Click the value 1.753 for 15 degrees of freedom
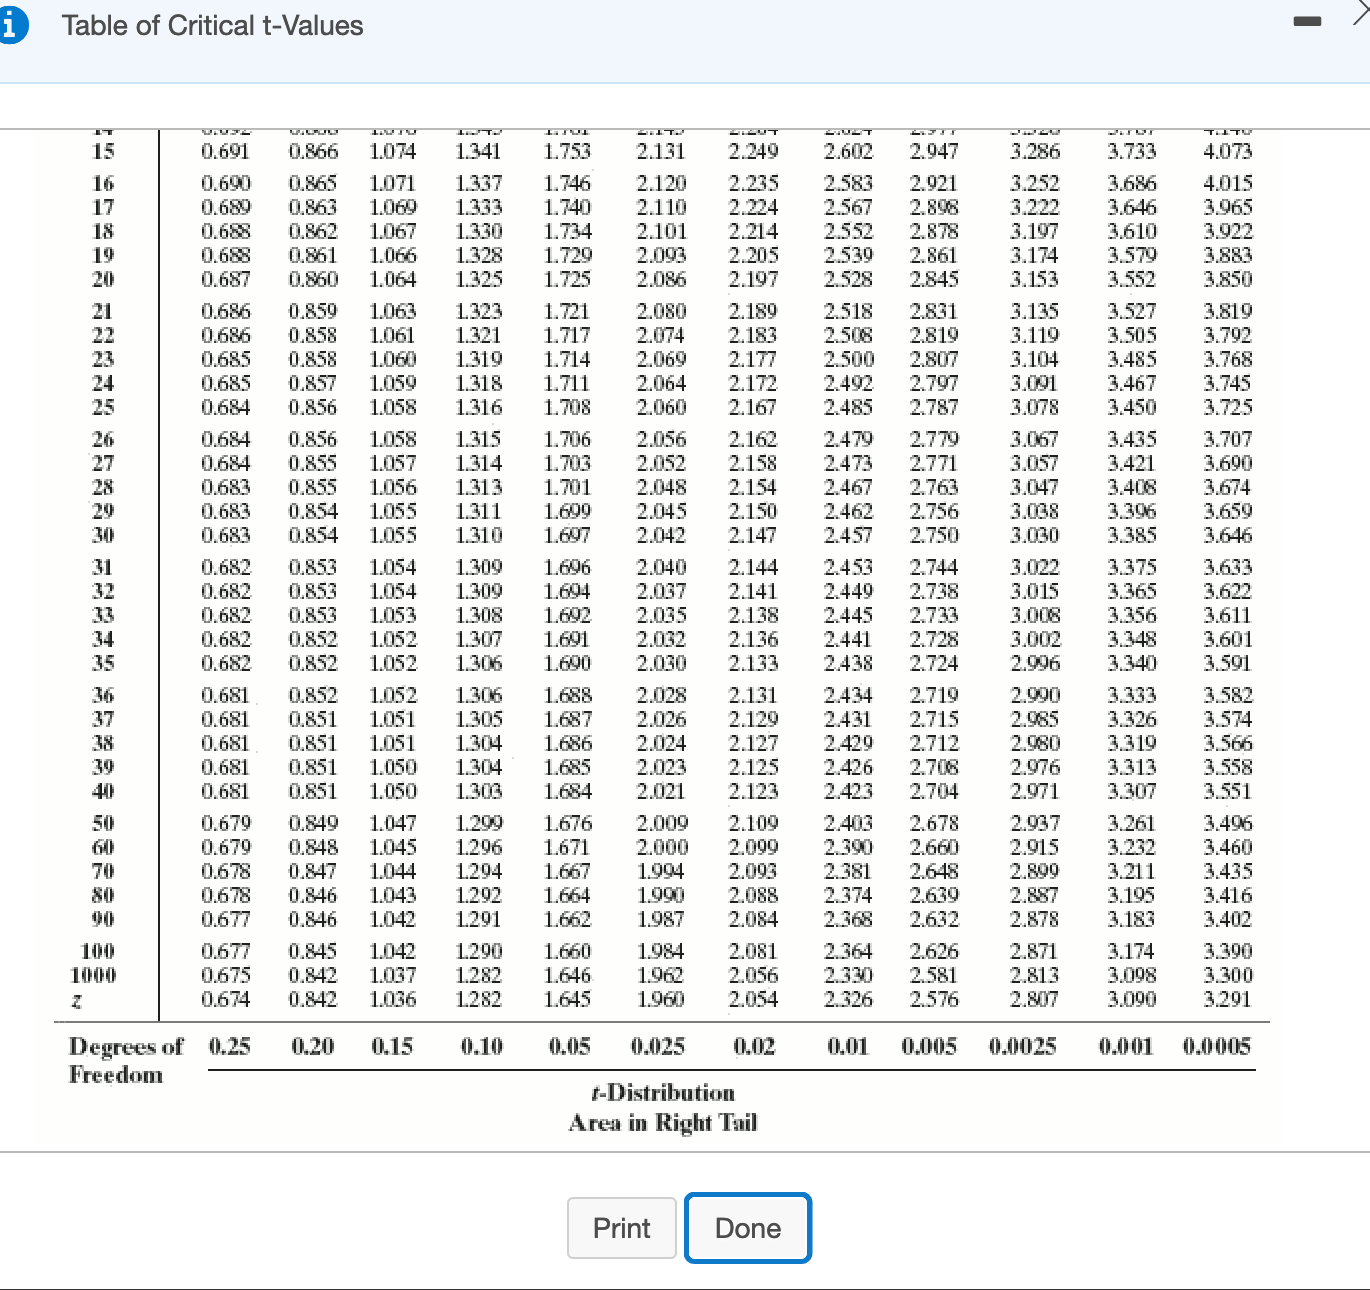This screenshot has width=1370, height=1290. 566,151
